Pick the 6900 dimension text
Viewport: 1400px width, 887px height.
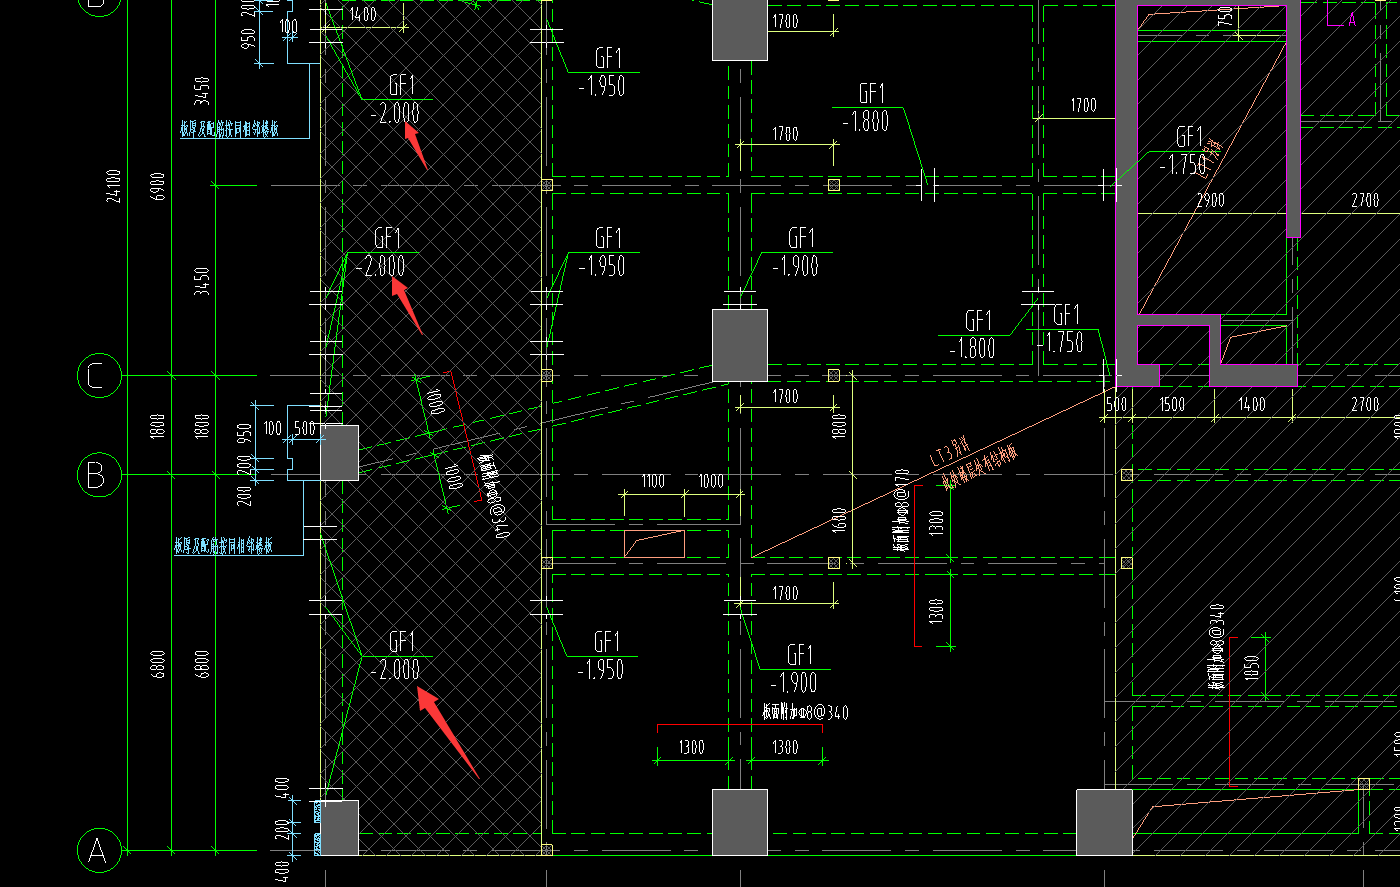click(158, 186)
